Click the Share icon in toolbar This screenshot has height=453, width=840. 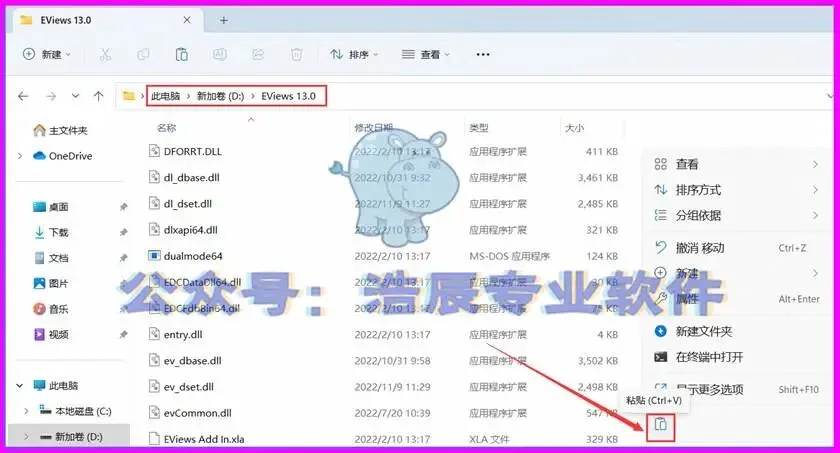click(258, 54)
